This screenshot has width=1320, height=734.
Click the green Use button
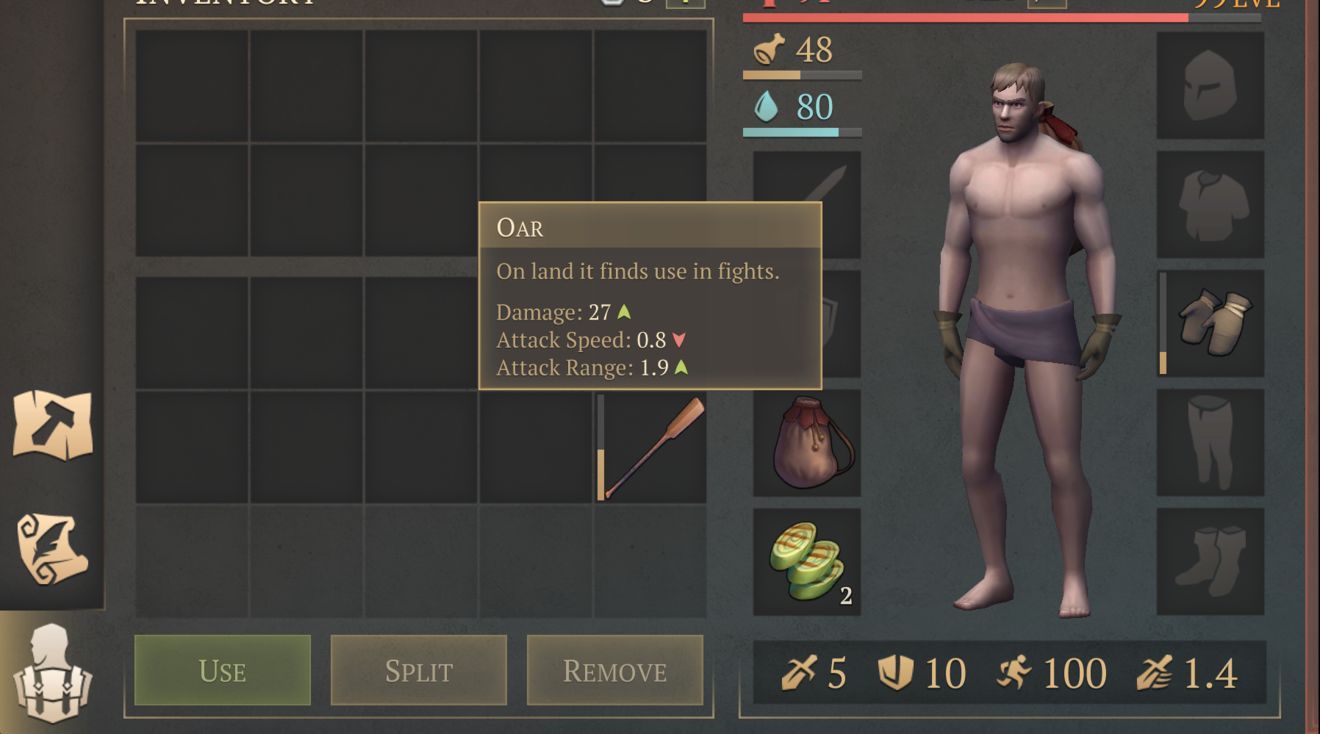(222, 670)
